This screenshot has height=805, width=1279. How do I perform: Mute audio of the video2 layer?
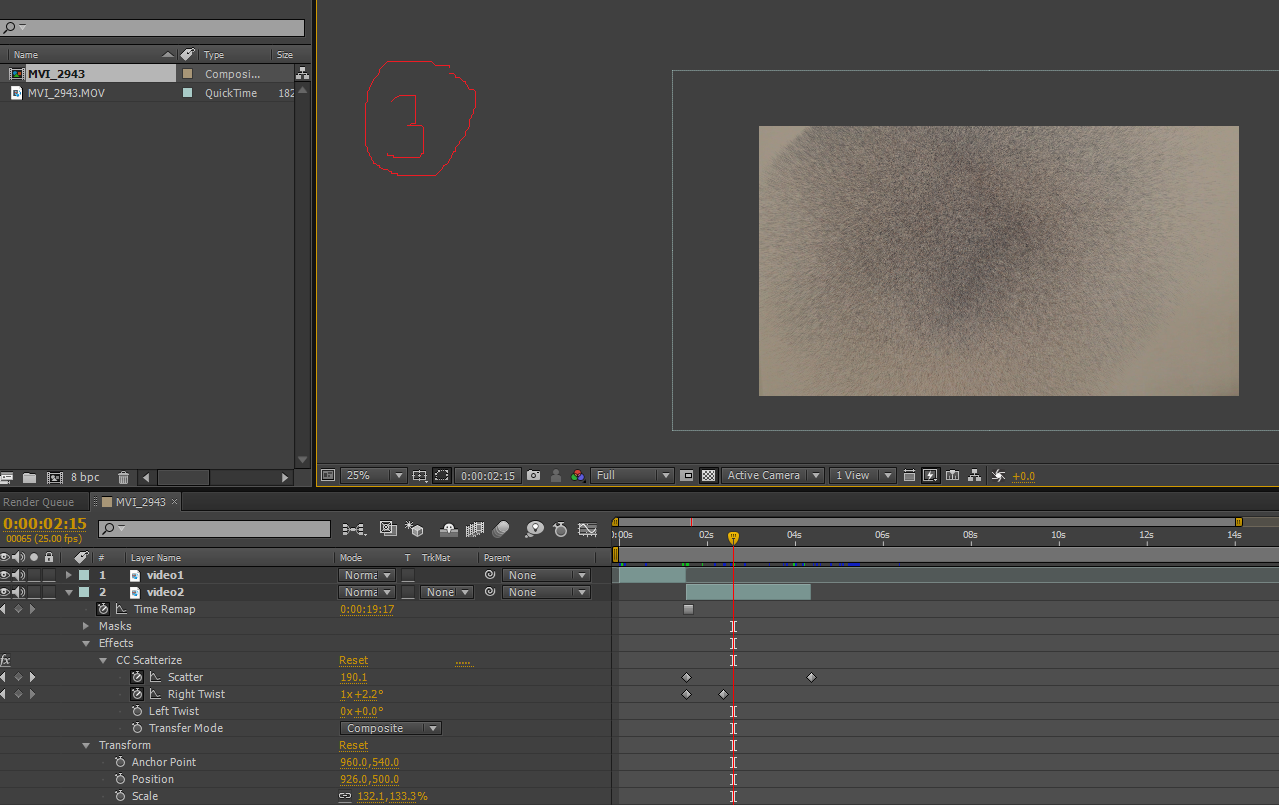(18, 592)
